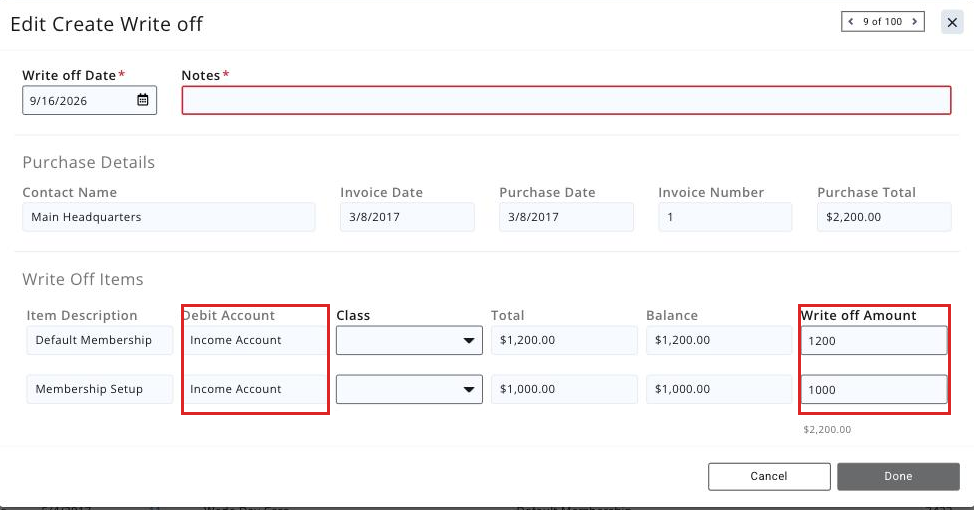Click the Cancel button
This screenshot has width=974, height=510.
(769, 476)
